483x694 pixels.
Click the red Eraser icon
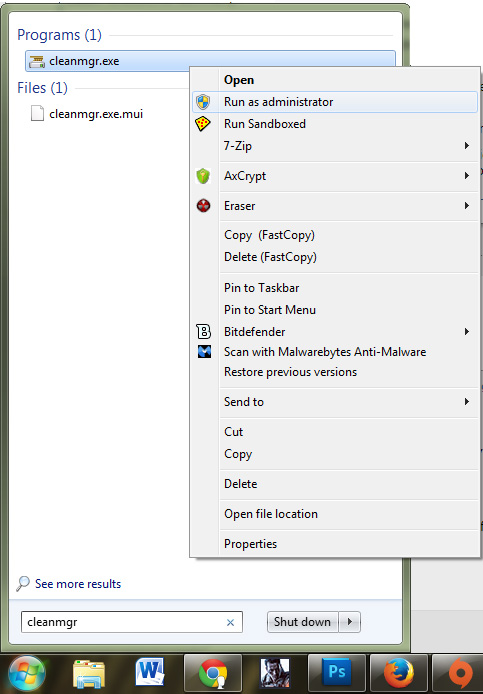tap(203, 206)
